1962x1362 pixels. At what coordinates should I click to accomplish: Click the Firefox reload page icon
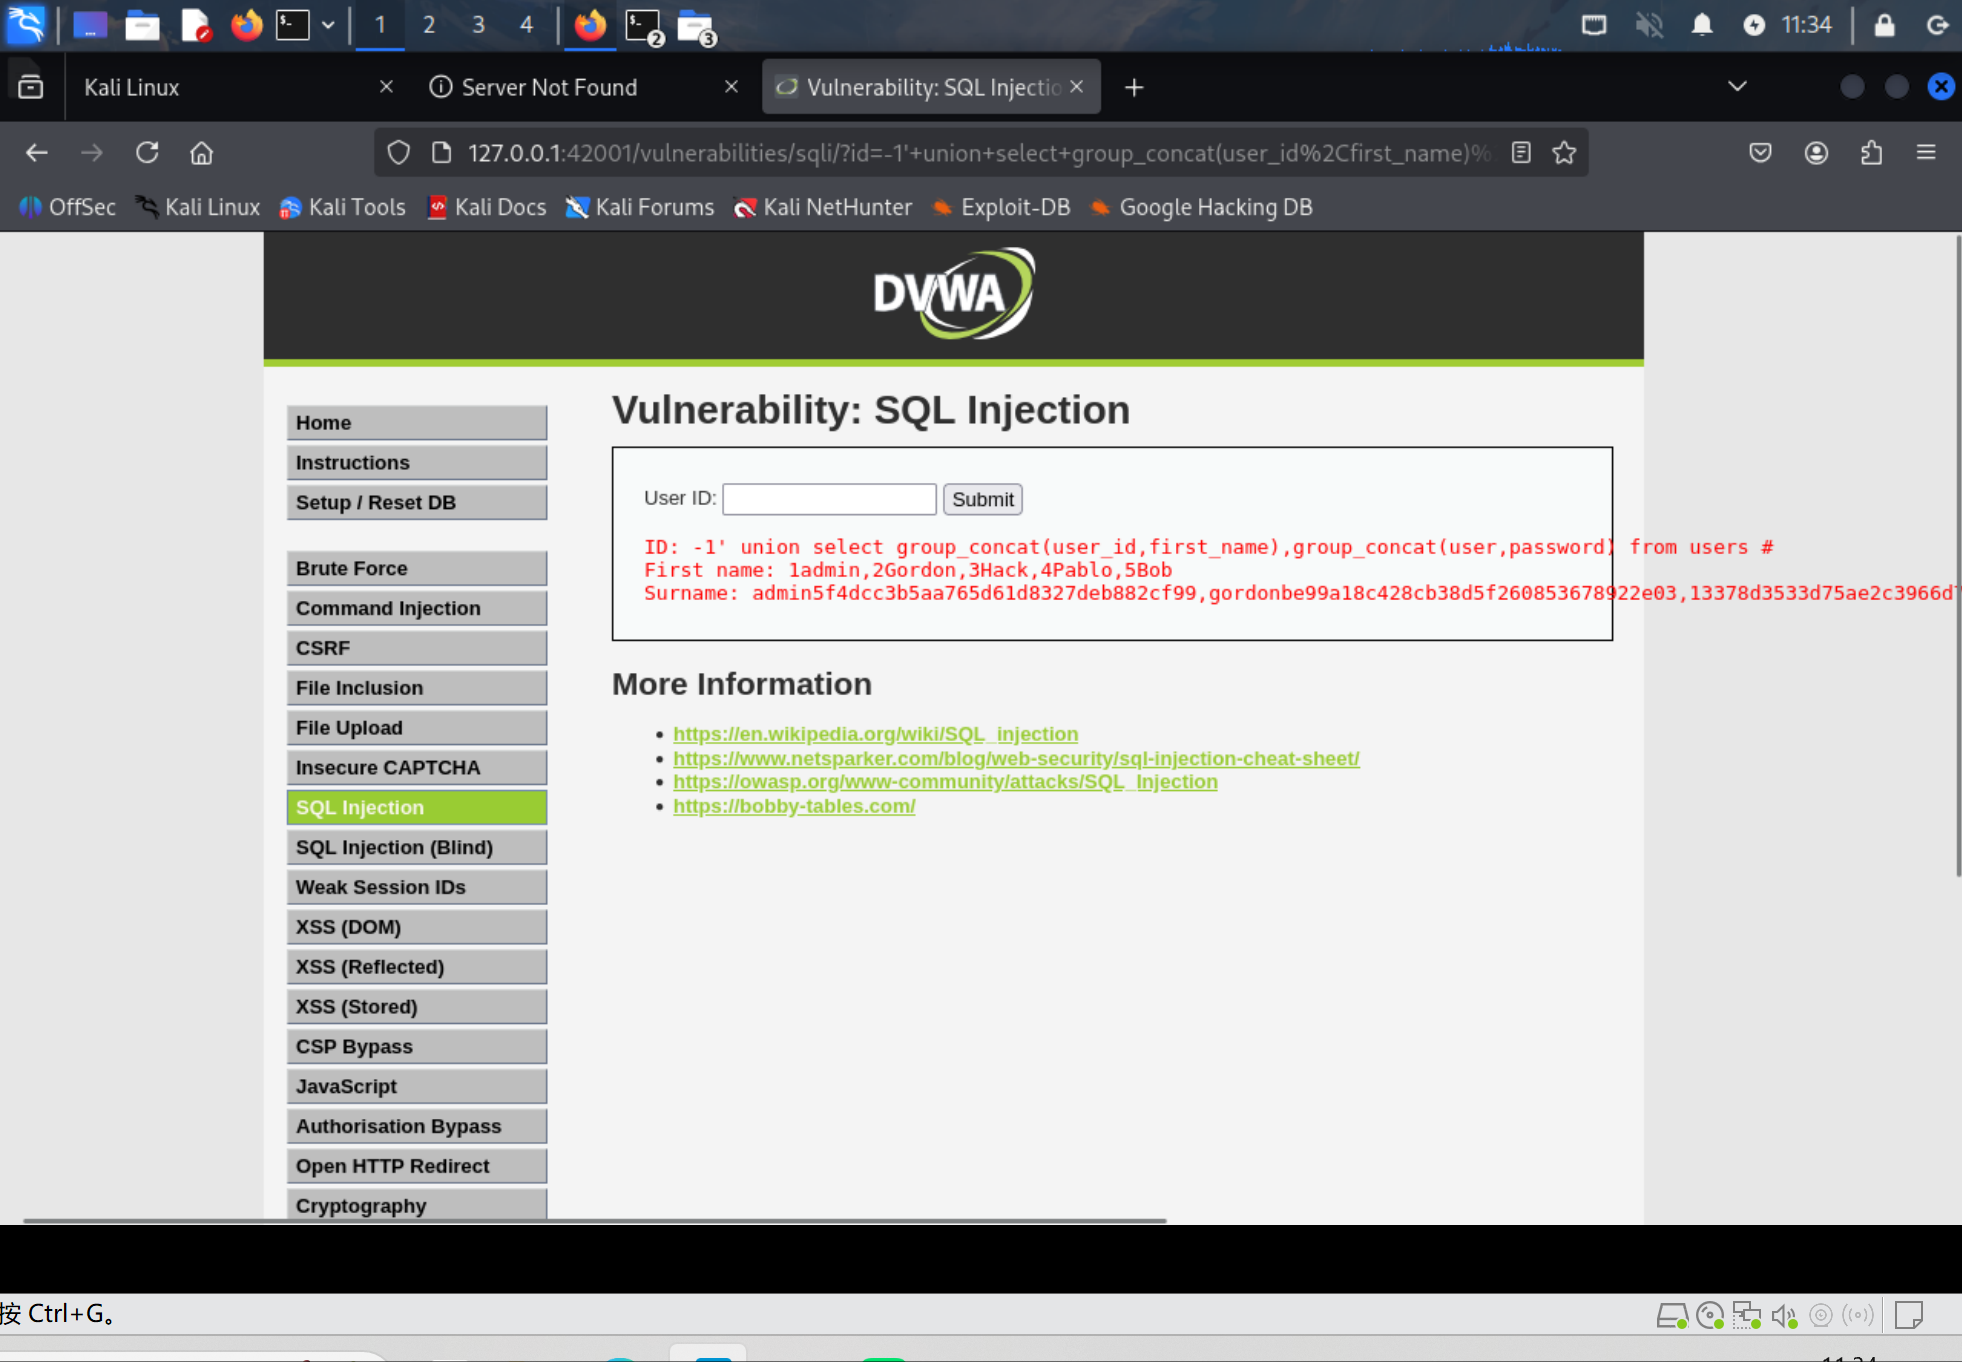pos(147,153)
